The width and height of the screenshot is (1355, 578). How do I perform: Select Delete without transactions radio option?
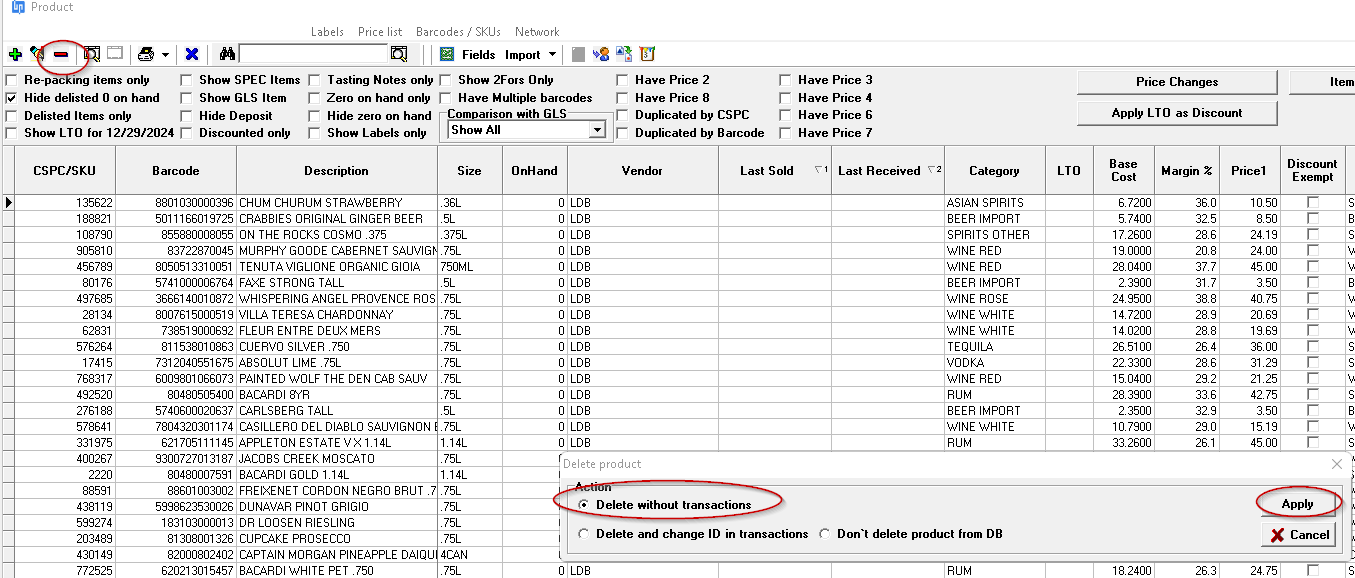(585, 505)
